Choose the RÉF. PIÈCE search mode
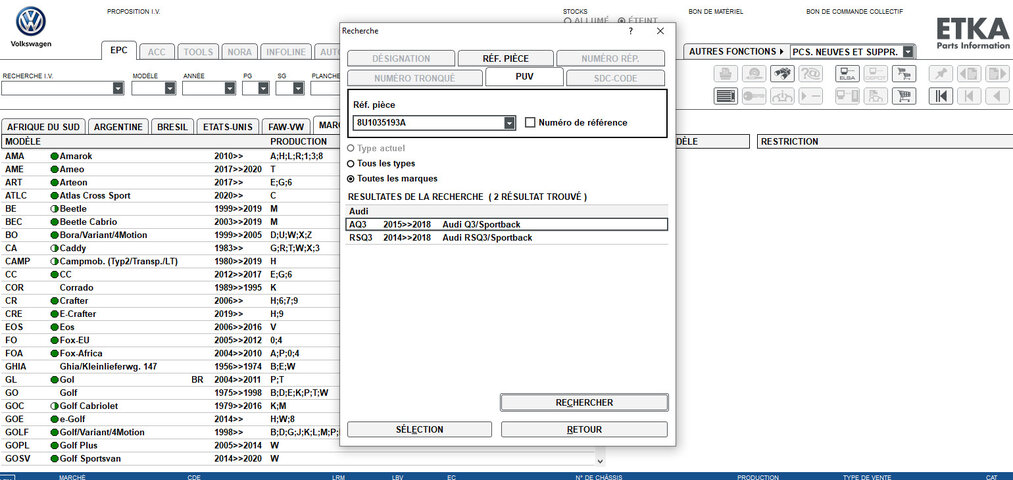This screenshot has width=1013, height=480. click(x=506, y=58)
